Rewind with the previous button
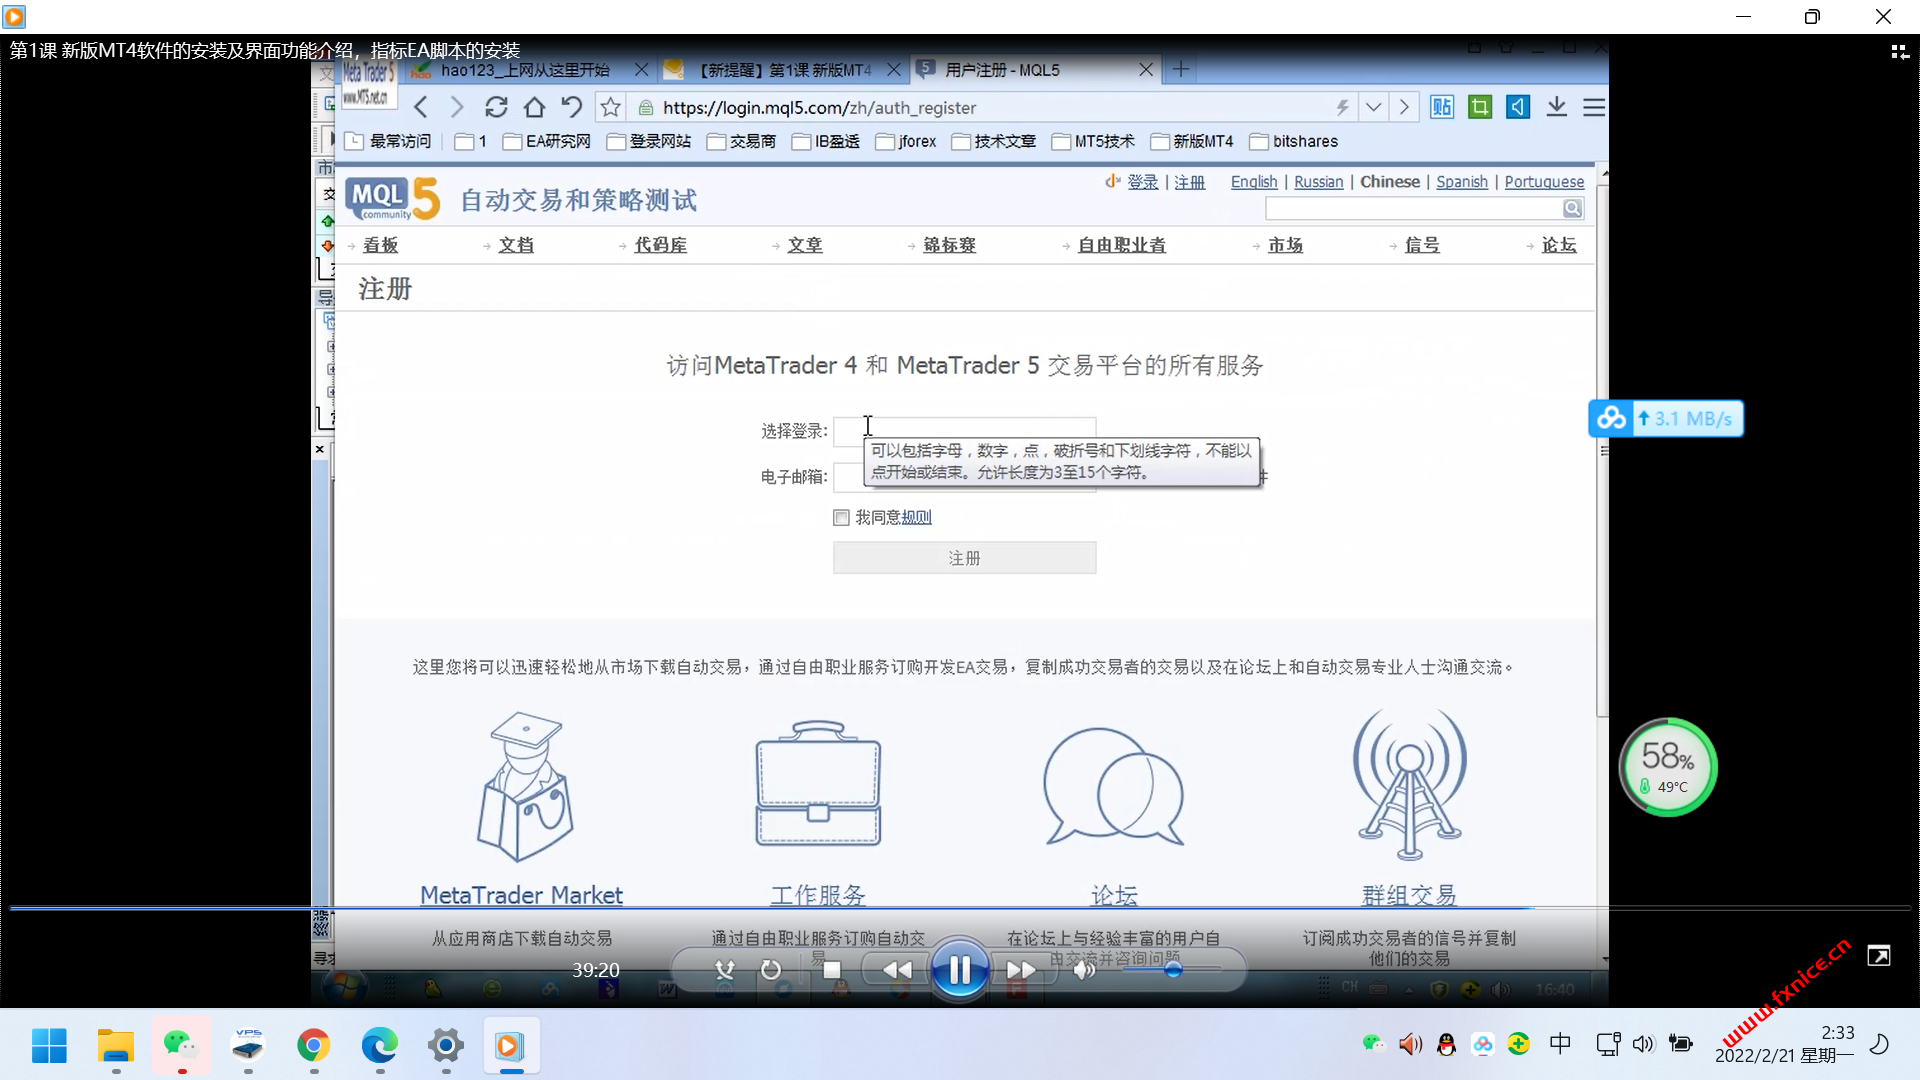This screenshot has width=1920, height=1080. point(897,969)
